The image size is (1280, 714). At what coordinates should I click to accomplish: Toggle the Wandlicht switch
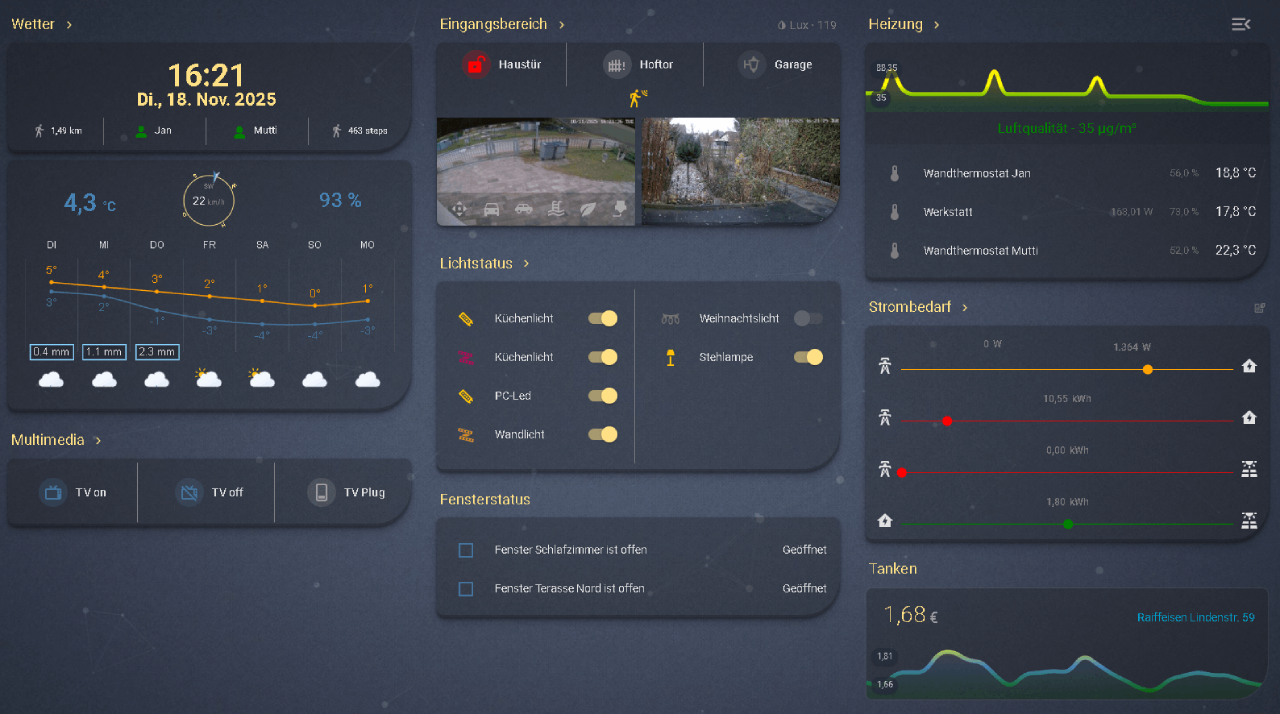pos(603,434)
